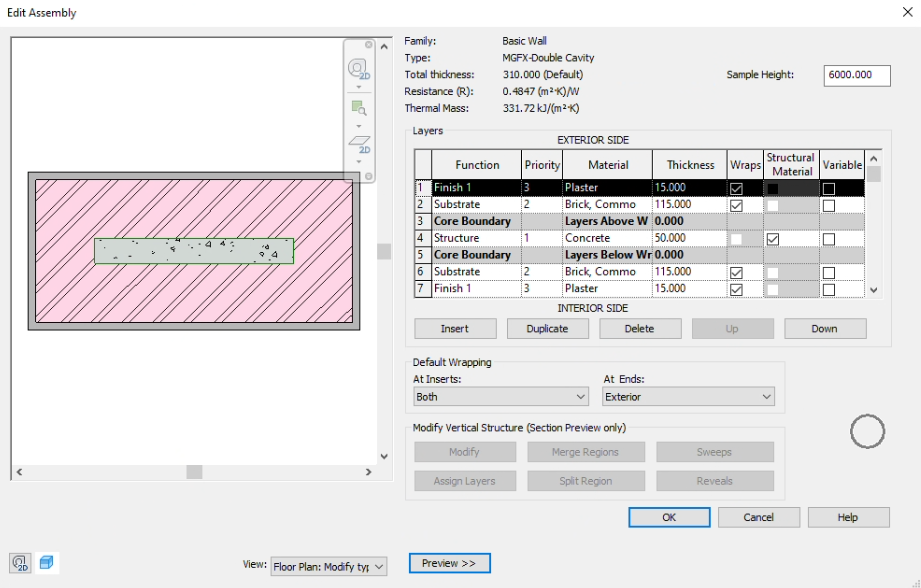Open the View dropdown for Floor Plan
The width and height of the screenshot is (921, 588).
328,566
